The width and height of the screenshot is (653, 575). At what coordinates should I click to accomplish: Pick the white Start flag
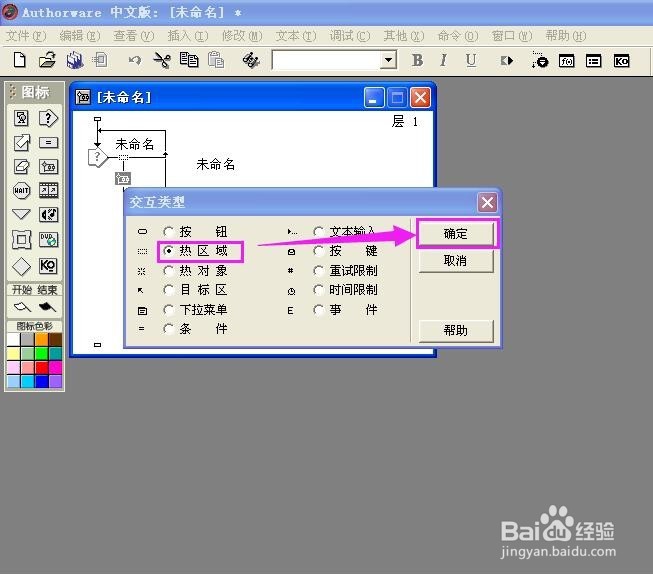tap(22, 307)
